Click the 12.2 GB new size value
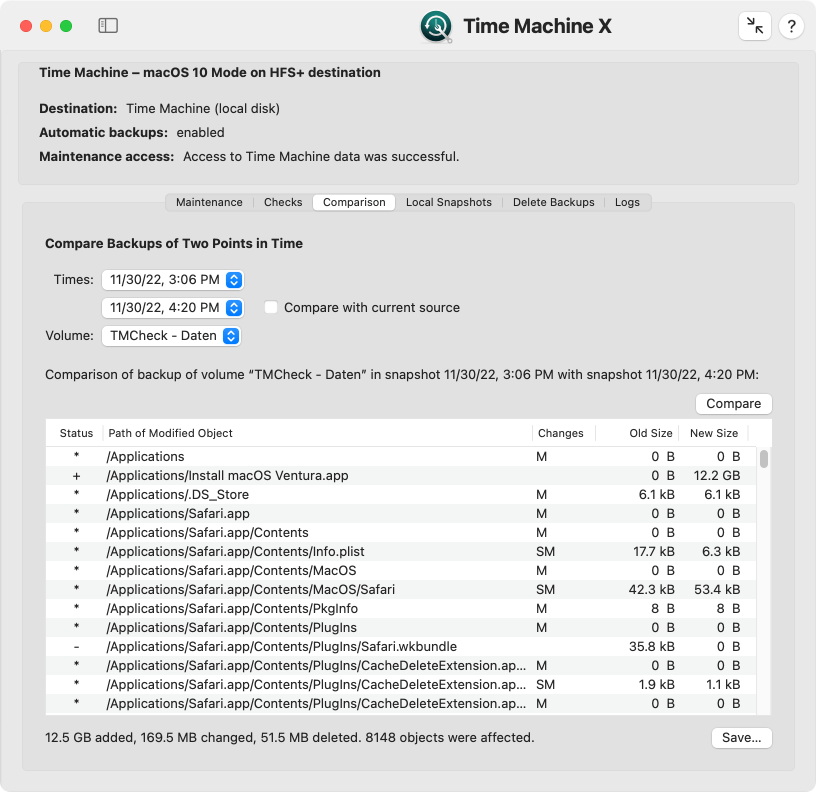The height and width of the screenshot is (792, 816). (717, 476)
